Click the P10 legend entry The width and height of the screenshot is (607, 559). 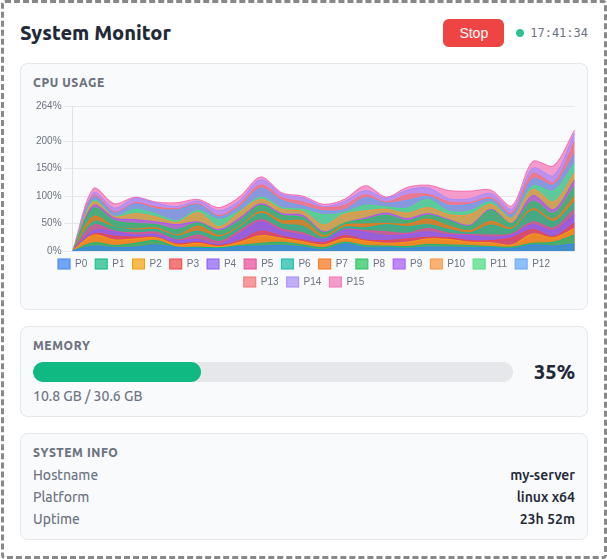point(448,263)
